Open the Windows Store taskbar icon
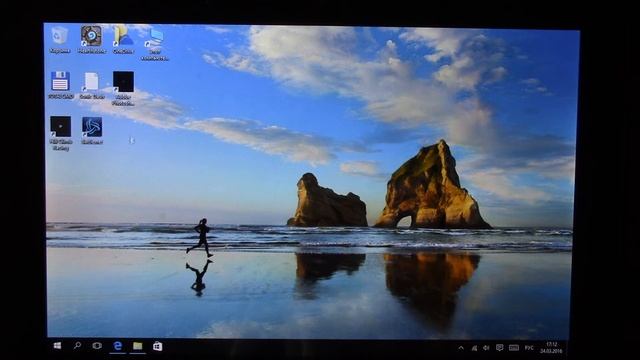The width and height of the screenshot is (640, 360). tap(158, 346)
